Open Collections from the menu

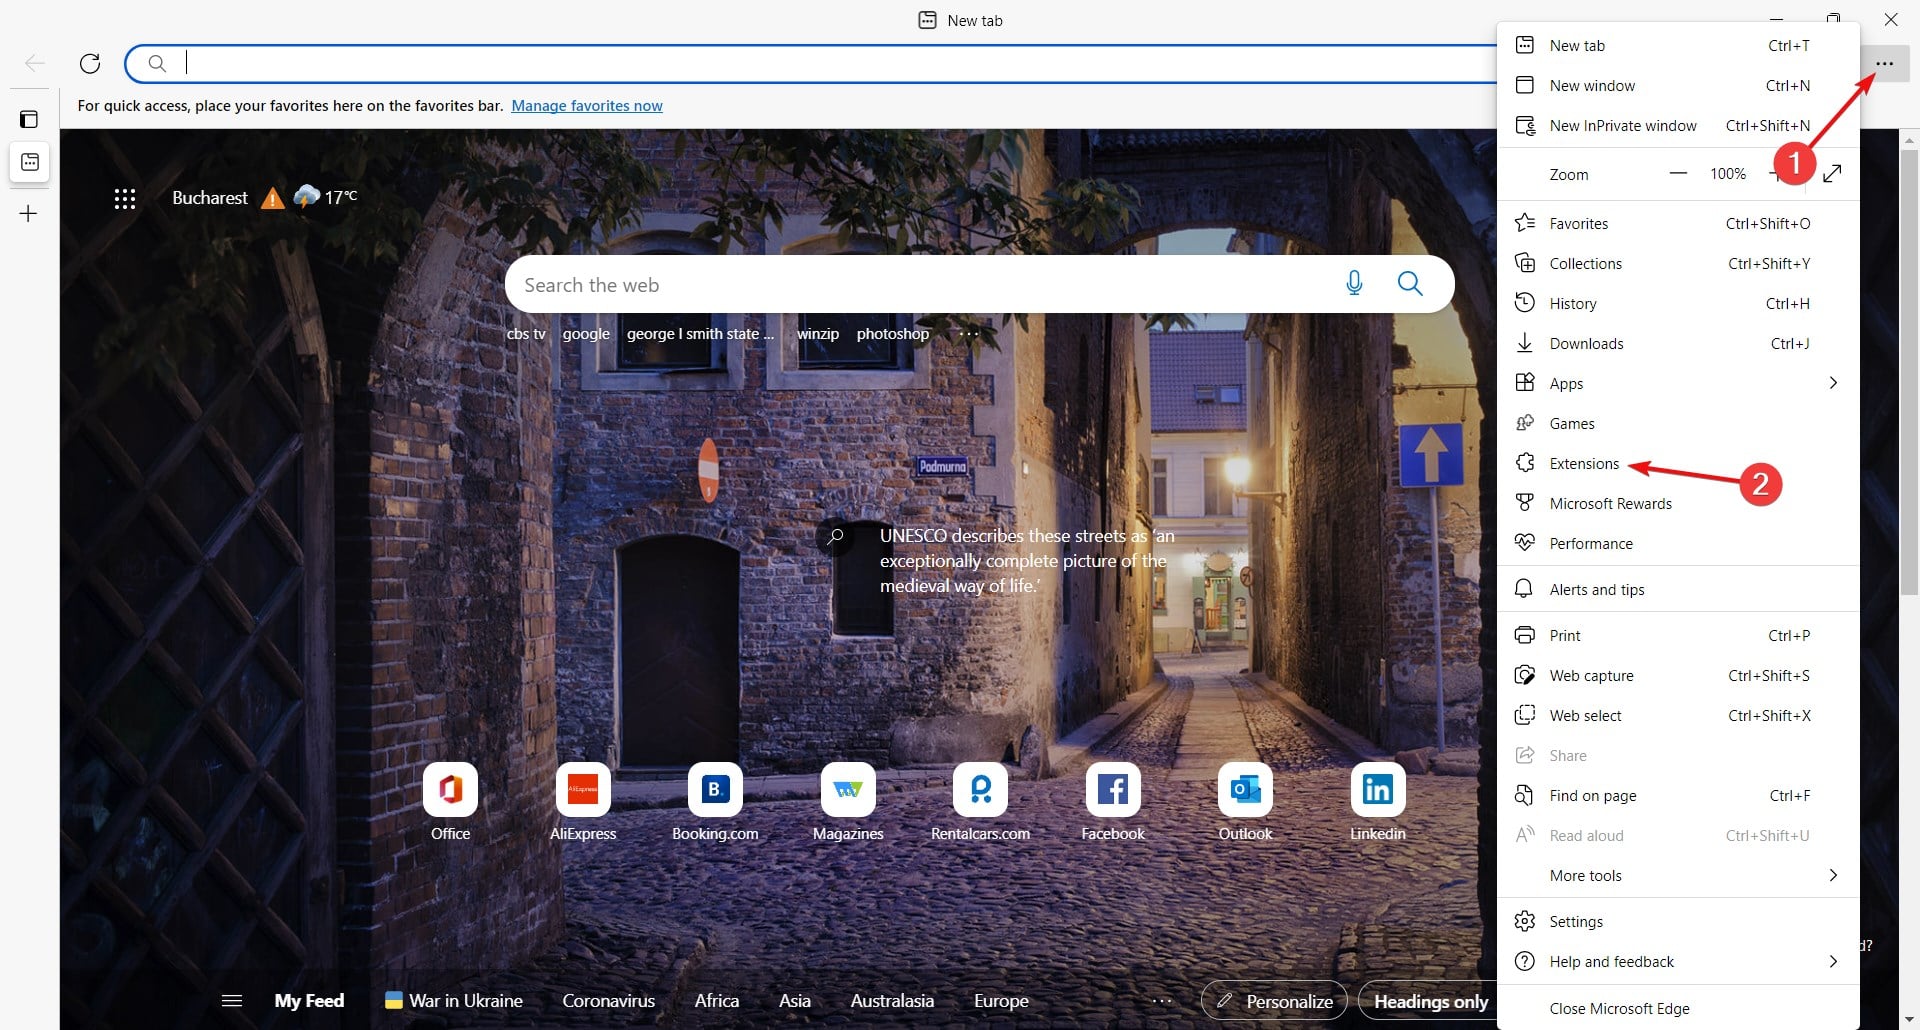pos(1678,263)
